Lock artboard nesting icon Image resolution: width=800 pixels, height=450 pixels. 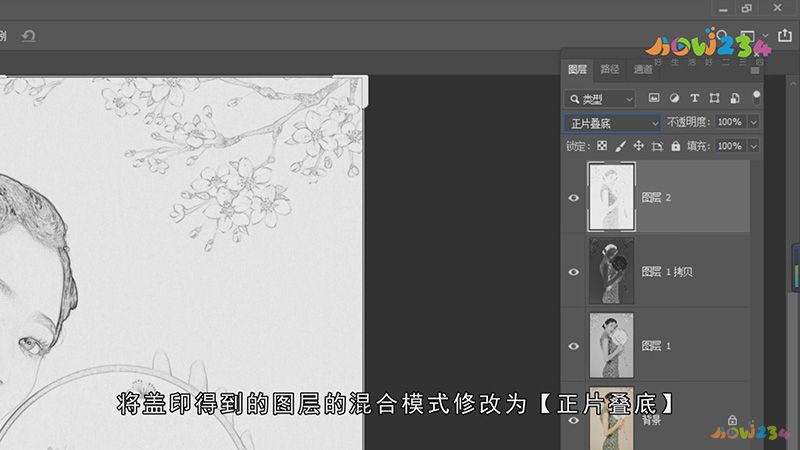tap(657, 146)
